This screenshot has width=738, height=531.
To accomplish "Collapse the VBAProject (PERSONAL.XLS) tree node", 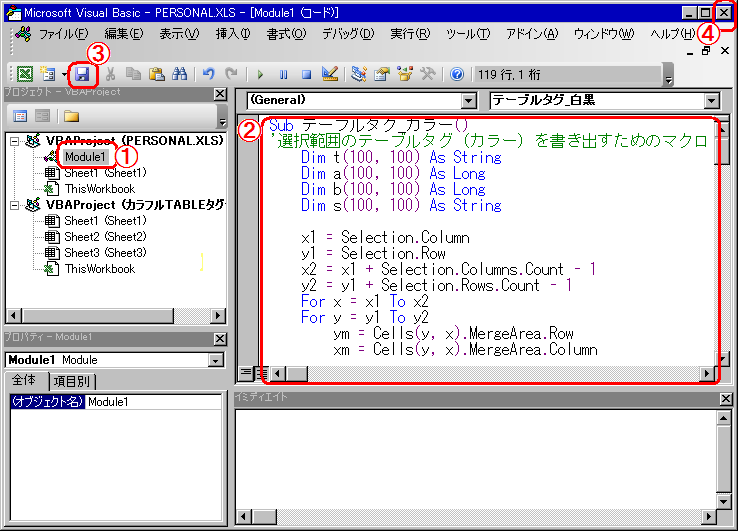I will [14, 141].
